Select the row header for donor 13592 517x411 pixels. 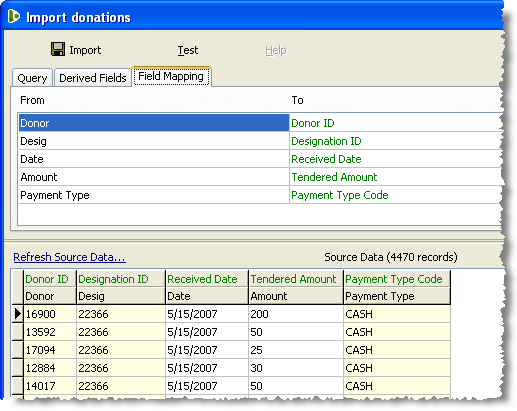tap(18, 332)
